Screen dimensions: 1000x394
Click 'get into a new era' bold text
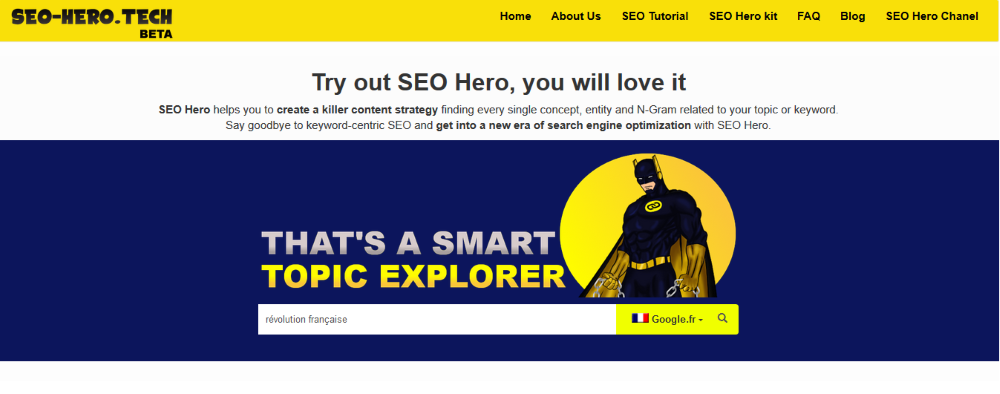563,126
